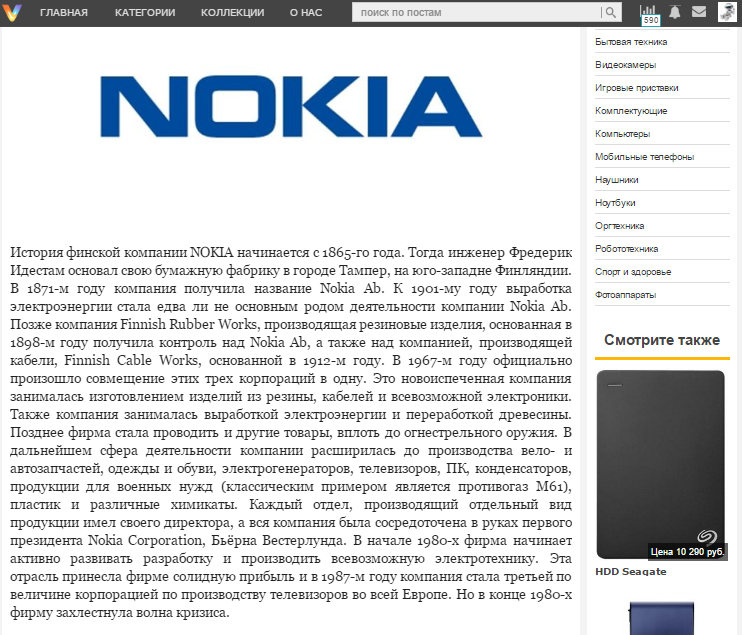Open the Робототехника category
This screenshot has width=742, height=635.
tap(627, 249)
